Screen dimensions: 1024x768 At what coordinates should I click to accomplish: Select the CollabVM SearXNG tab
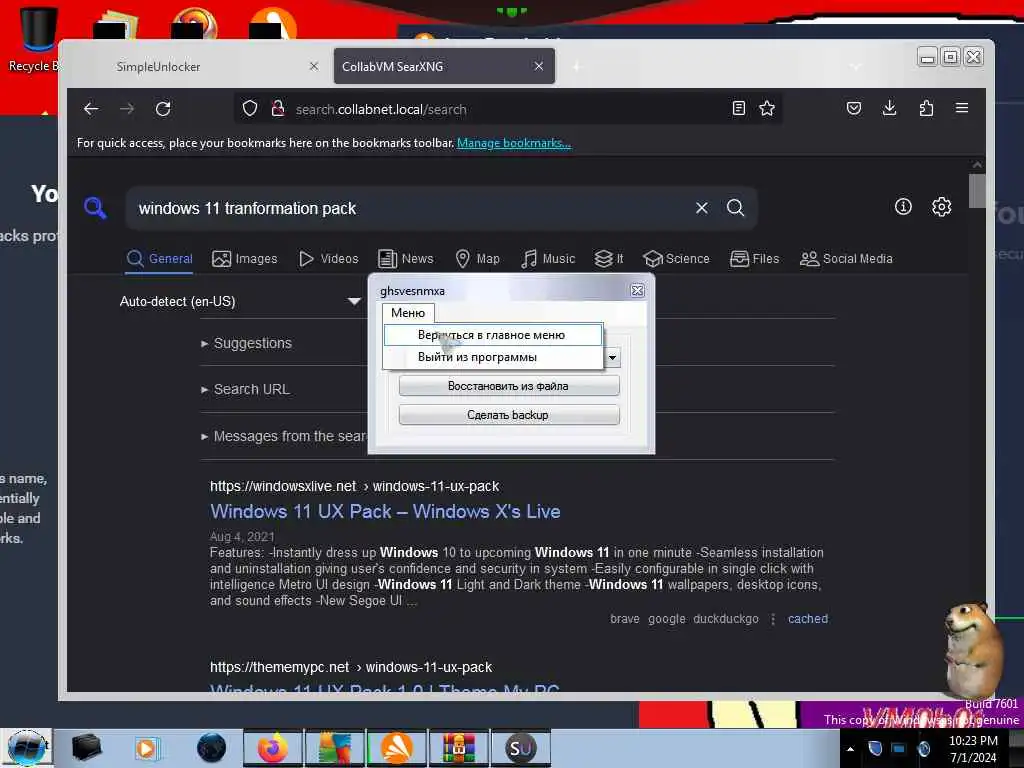(x=444, y=66)
